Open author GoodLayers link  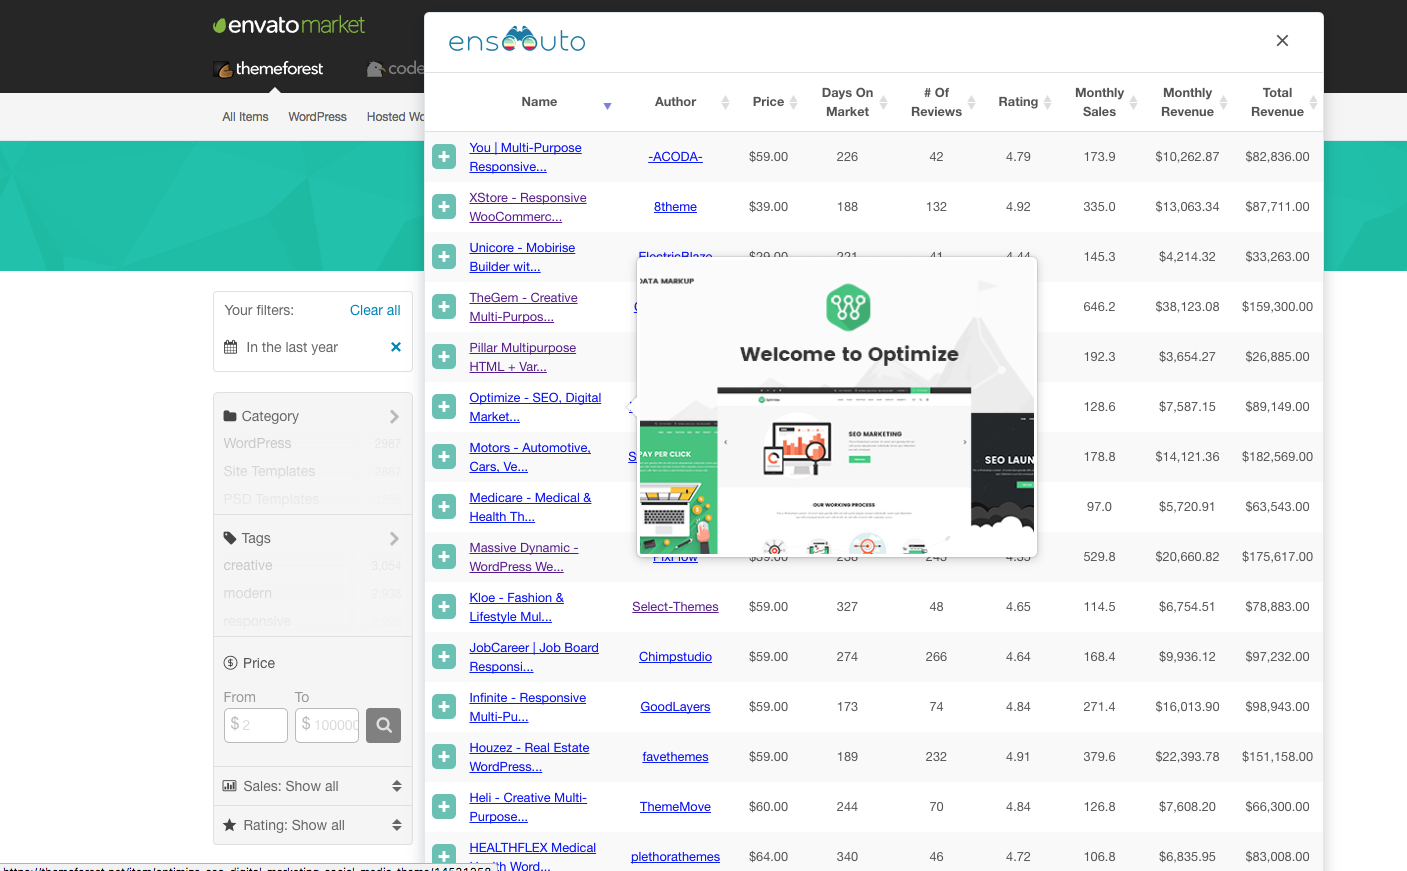click(675, 707)
